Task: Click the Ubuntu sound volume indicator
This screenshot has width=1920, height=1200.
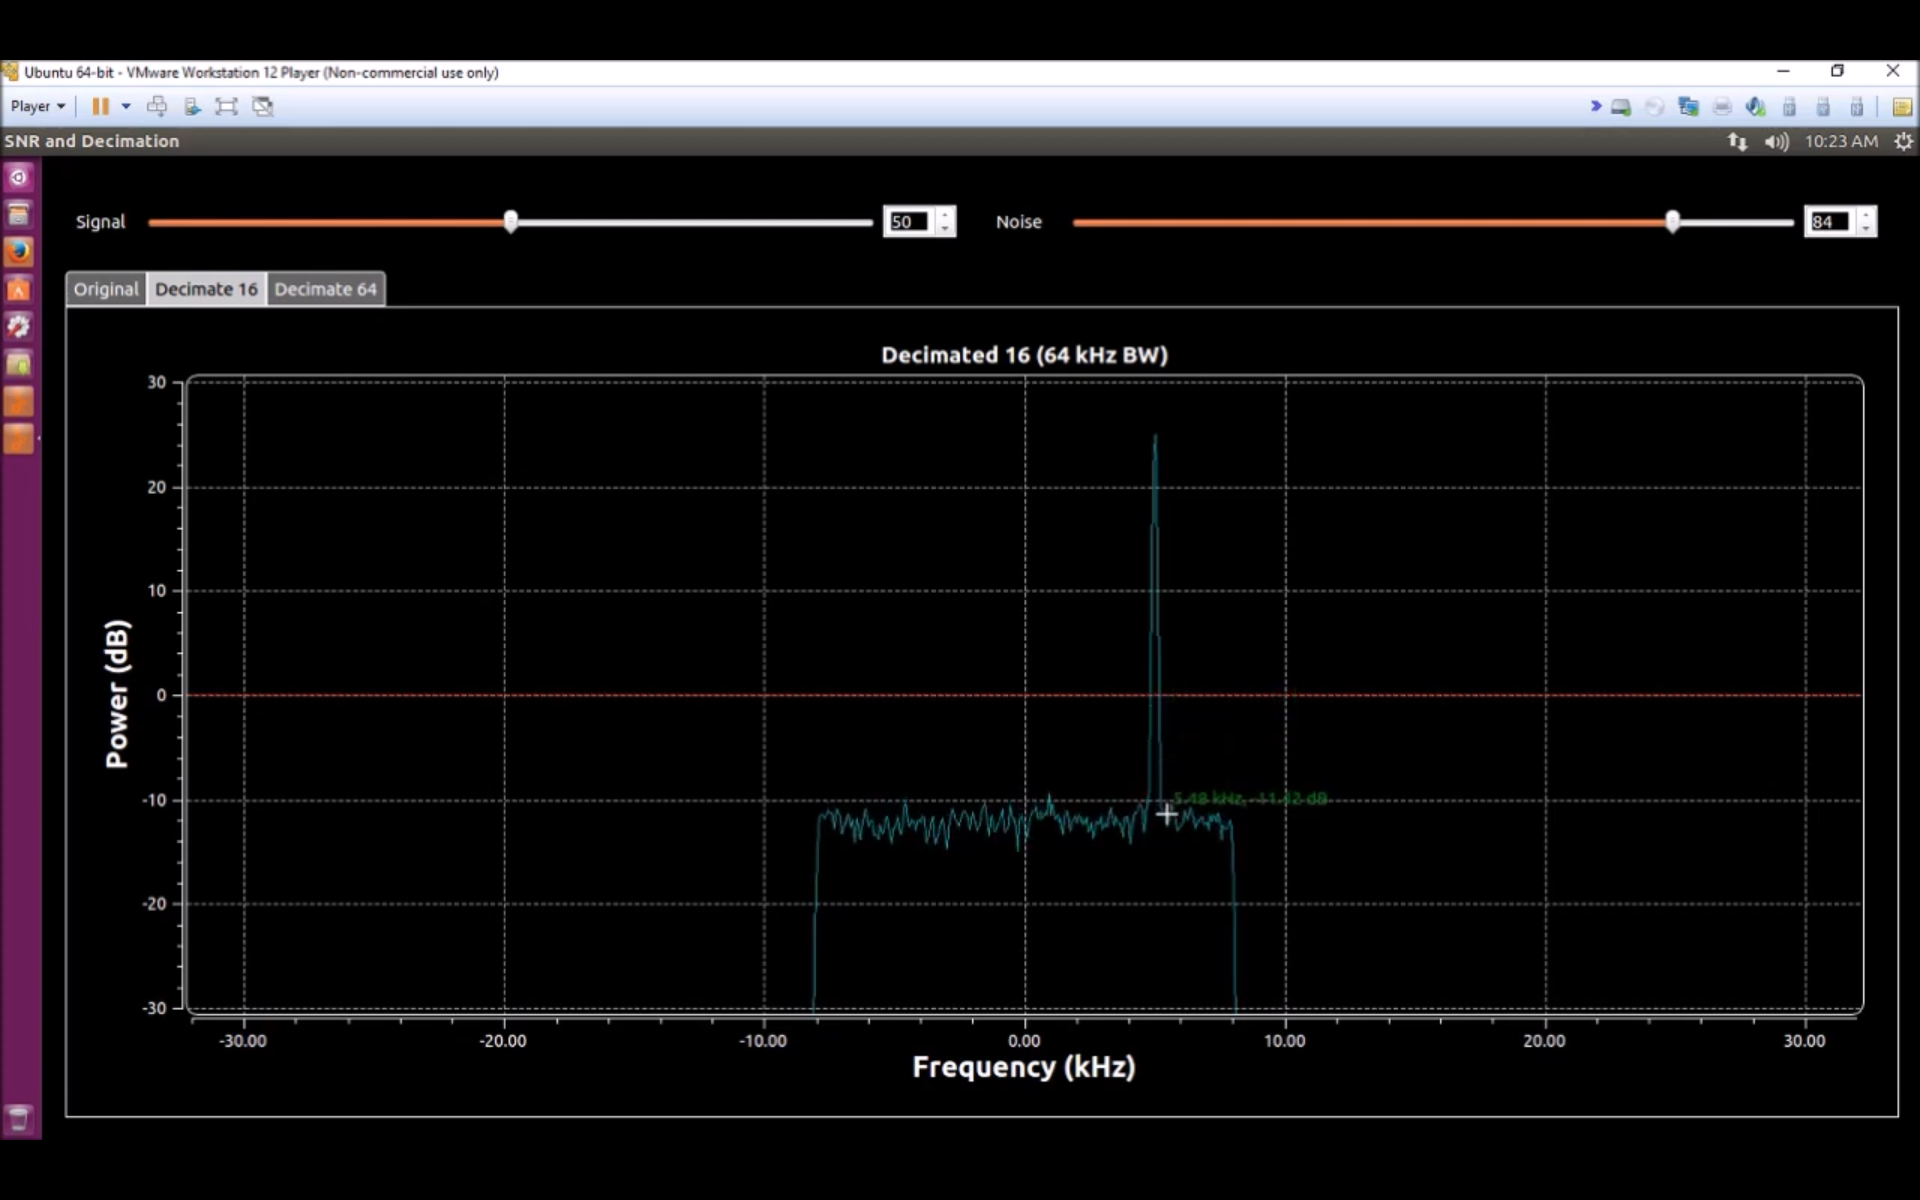Action: tap(1776, 142)
